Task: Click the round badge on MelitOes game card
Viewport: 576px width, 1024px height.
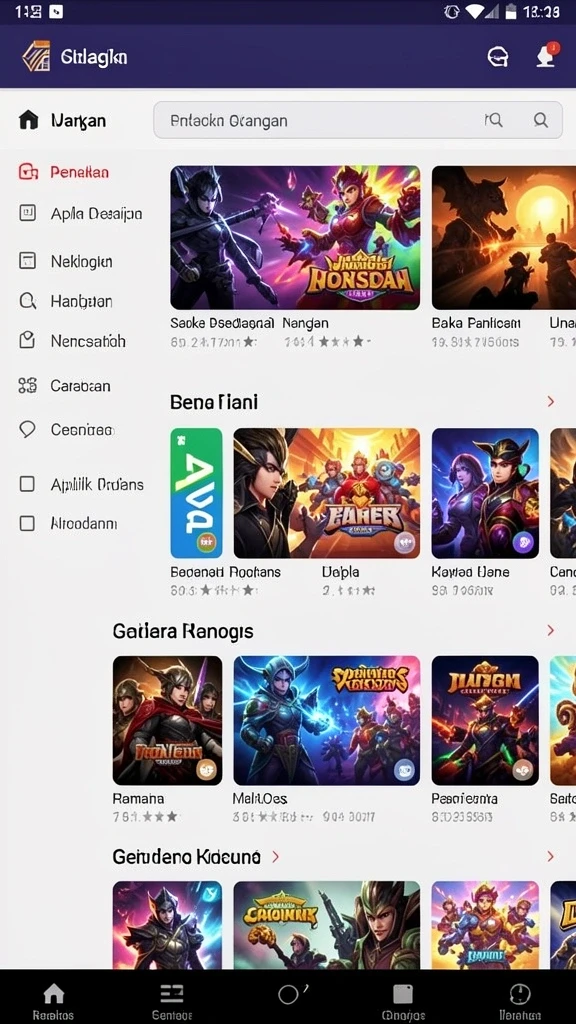Action: [x=404, y=771]
